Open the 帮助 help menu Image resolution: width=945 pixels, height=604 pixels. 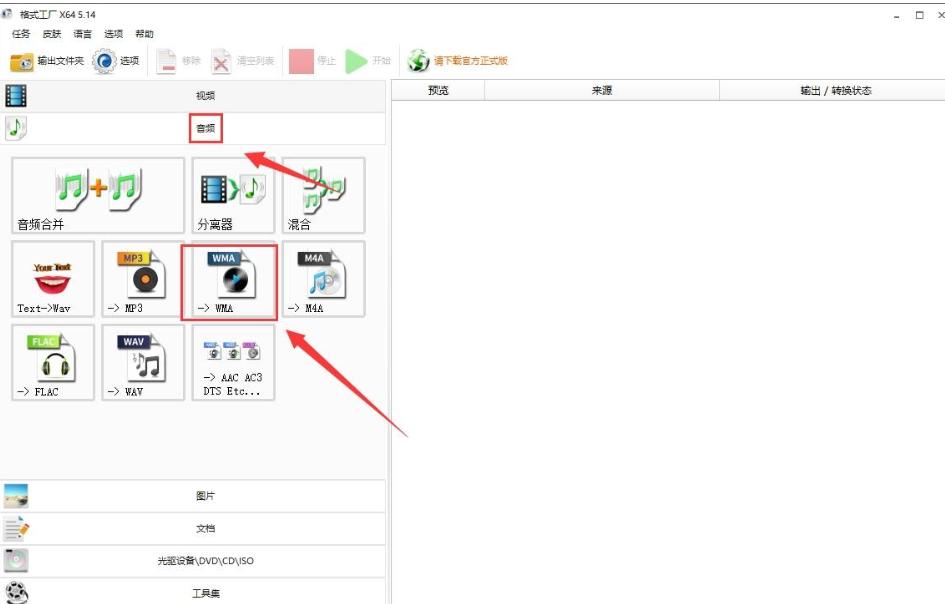[x=143, y=33]
